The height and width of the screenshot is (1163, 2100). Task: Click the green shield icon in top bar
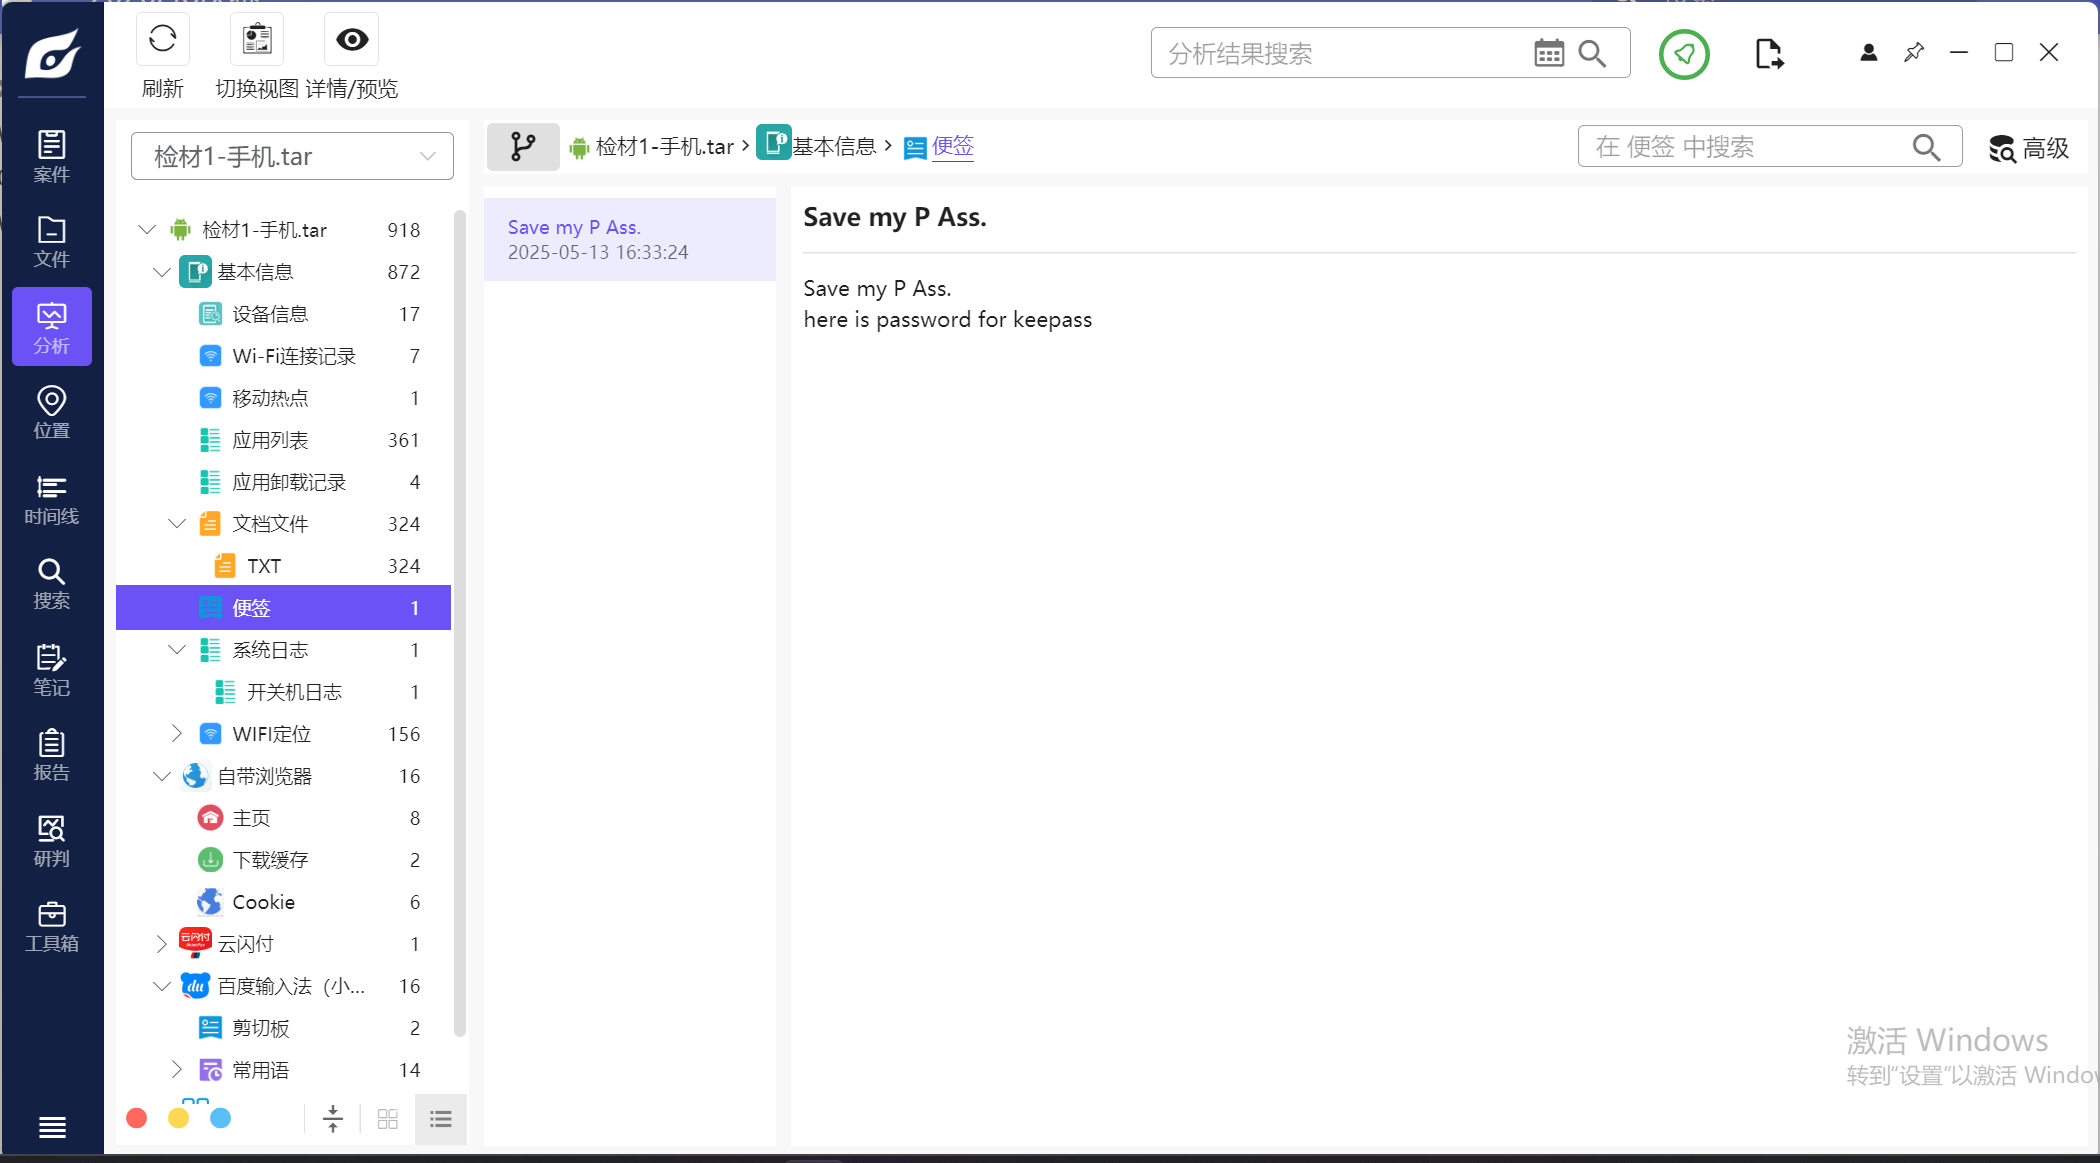(x=1684, y=54)
